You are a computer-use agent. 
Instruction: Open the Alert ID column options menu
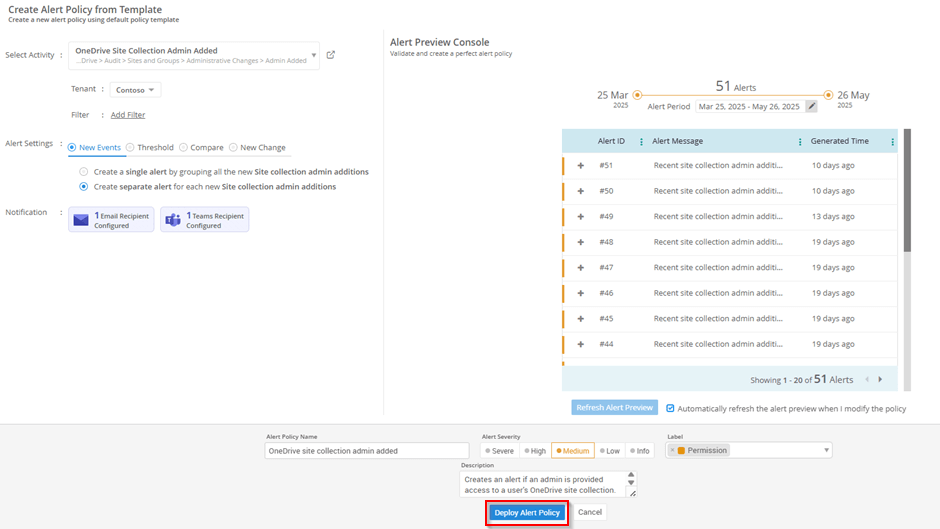click(x=641, y=142)
